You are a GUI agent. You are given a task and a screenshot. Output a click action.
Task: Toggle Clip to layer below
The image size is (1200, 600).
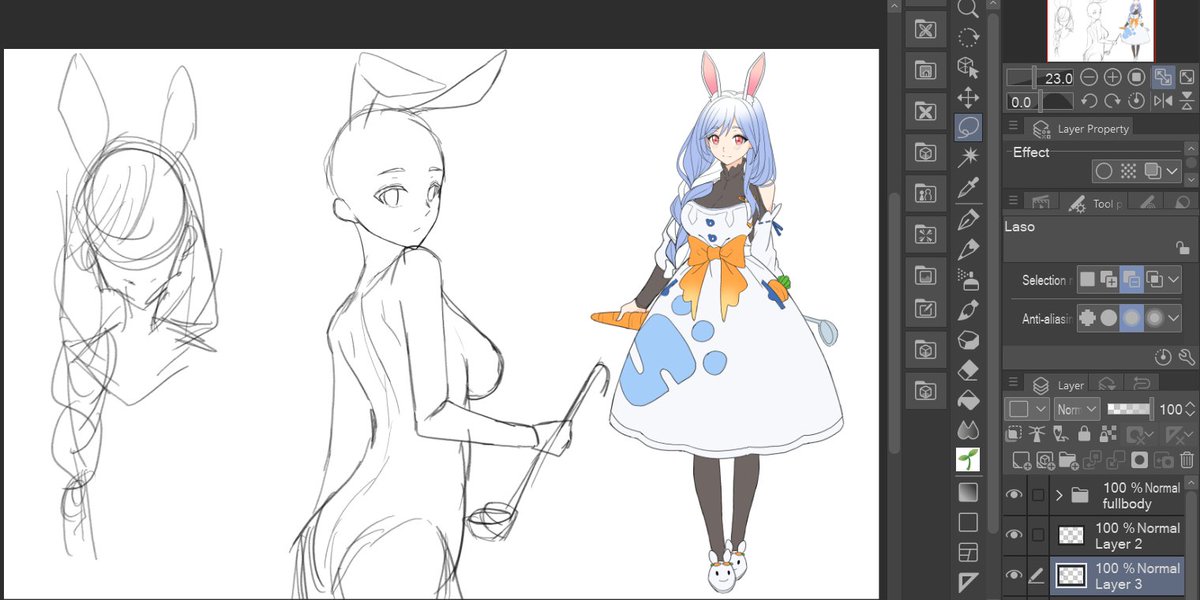[1015, 434]
